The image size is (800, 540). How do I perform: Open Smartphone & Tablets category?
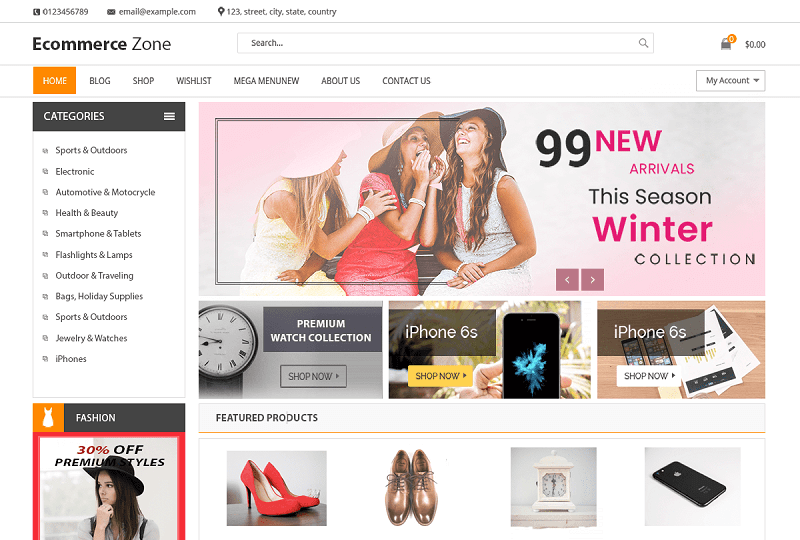[98, 234]
